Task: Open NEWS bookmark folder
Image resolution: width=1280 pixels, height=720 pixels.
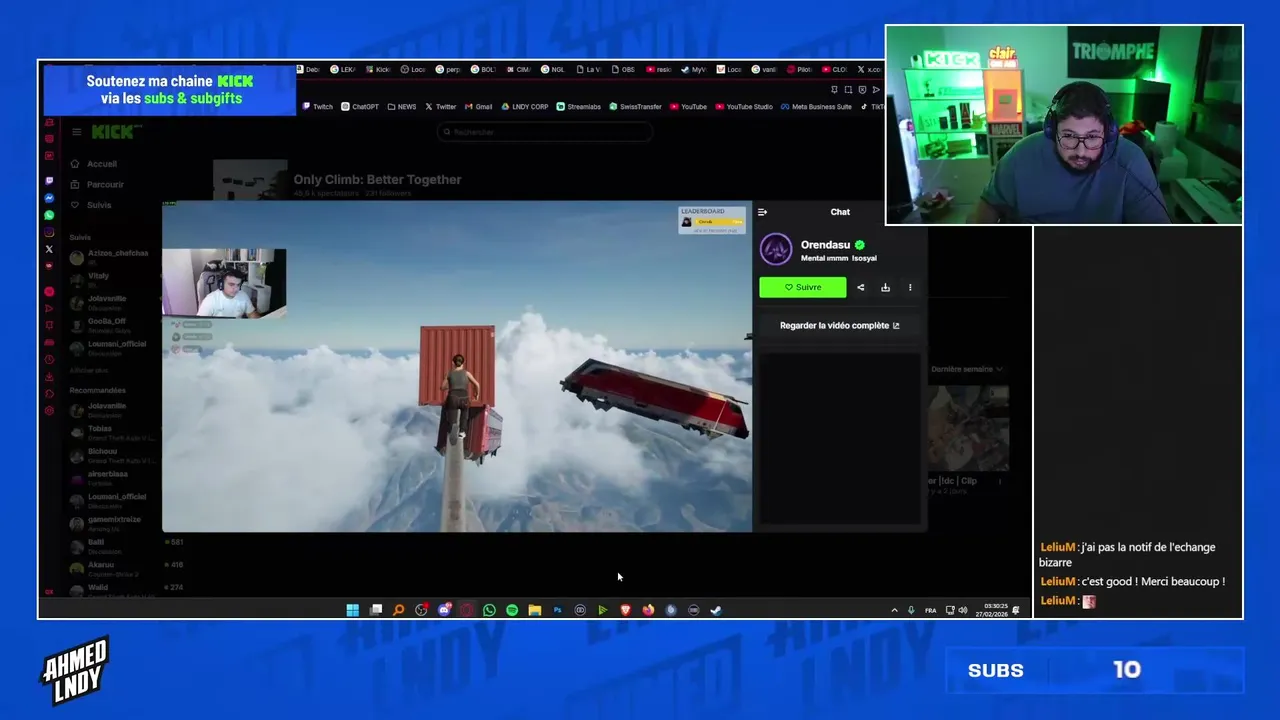Action: [x=401, y=106]
